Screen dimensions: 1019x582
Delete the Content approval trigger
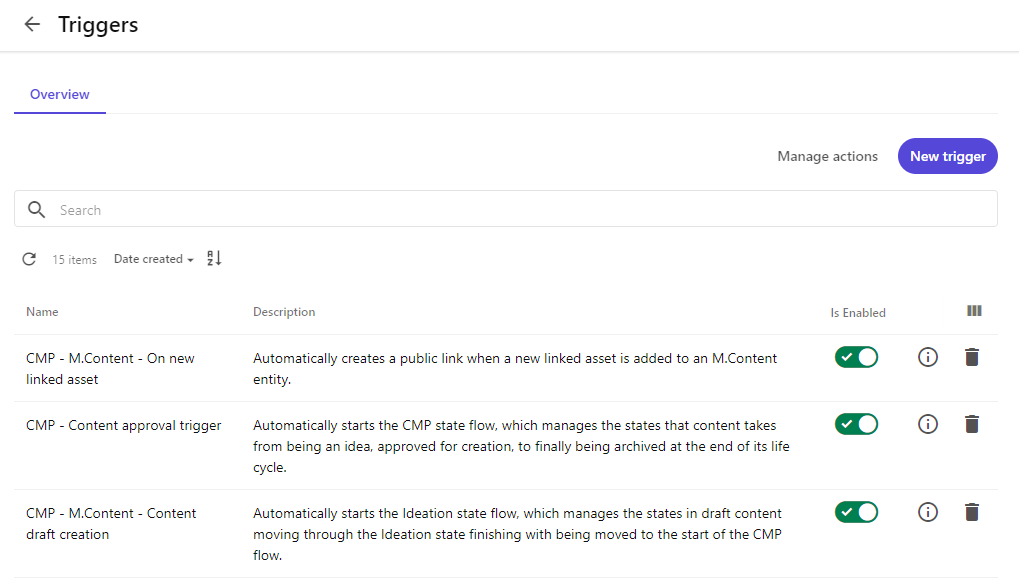click(x=972, y=424)
